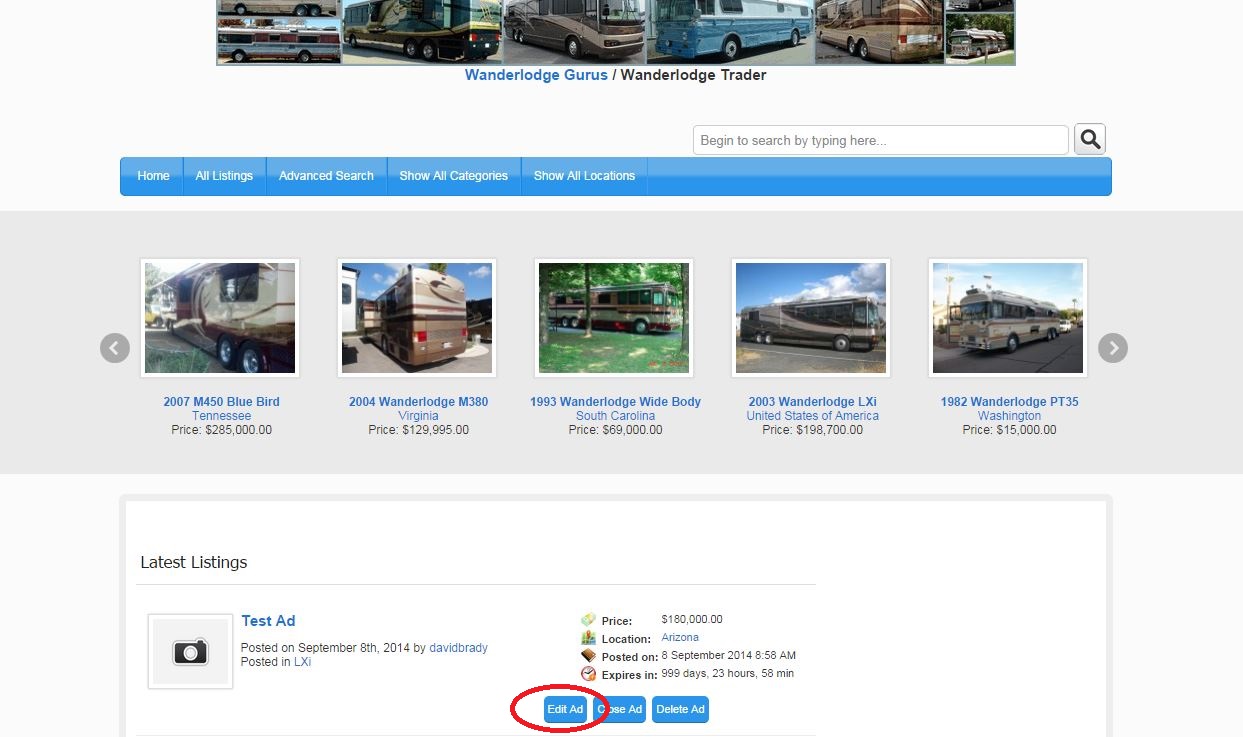Open the All Listings menu item
Viewport: 1243px width, 737px height.
pos(224,176)
